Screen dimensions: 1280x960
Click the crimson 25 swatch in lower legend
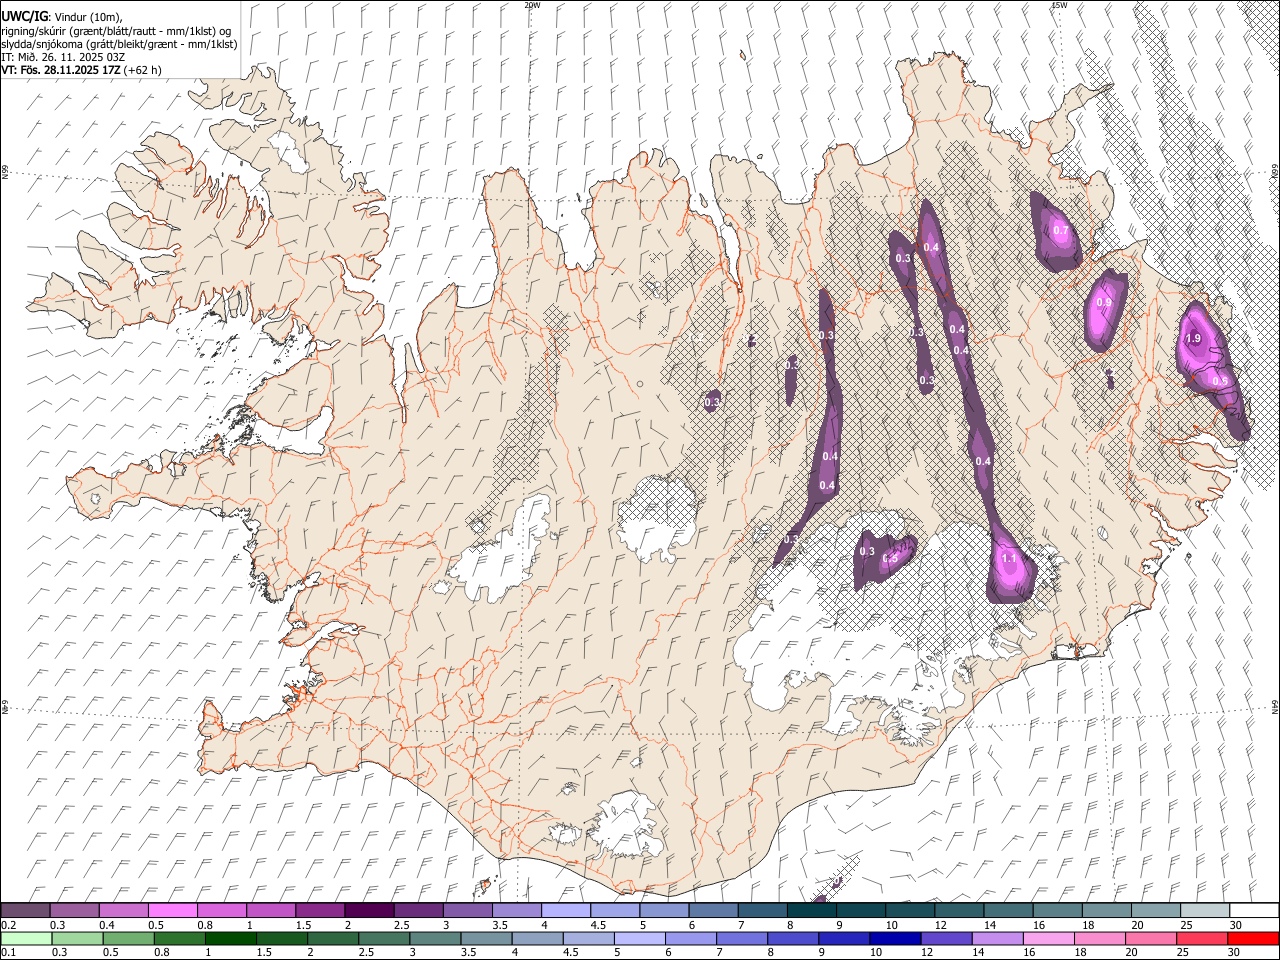click(1203, 938)
